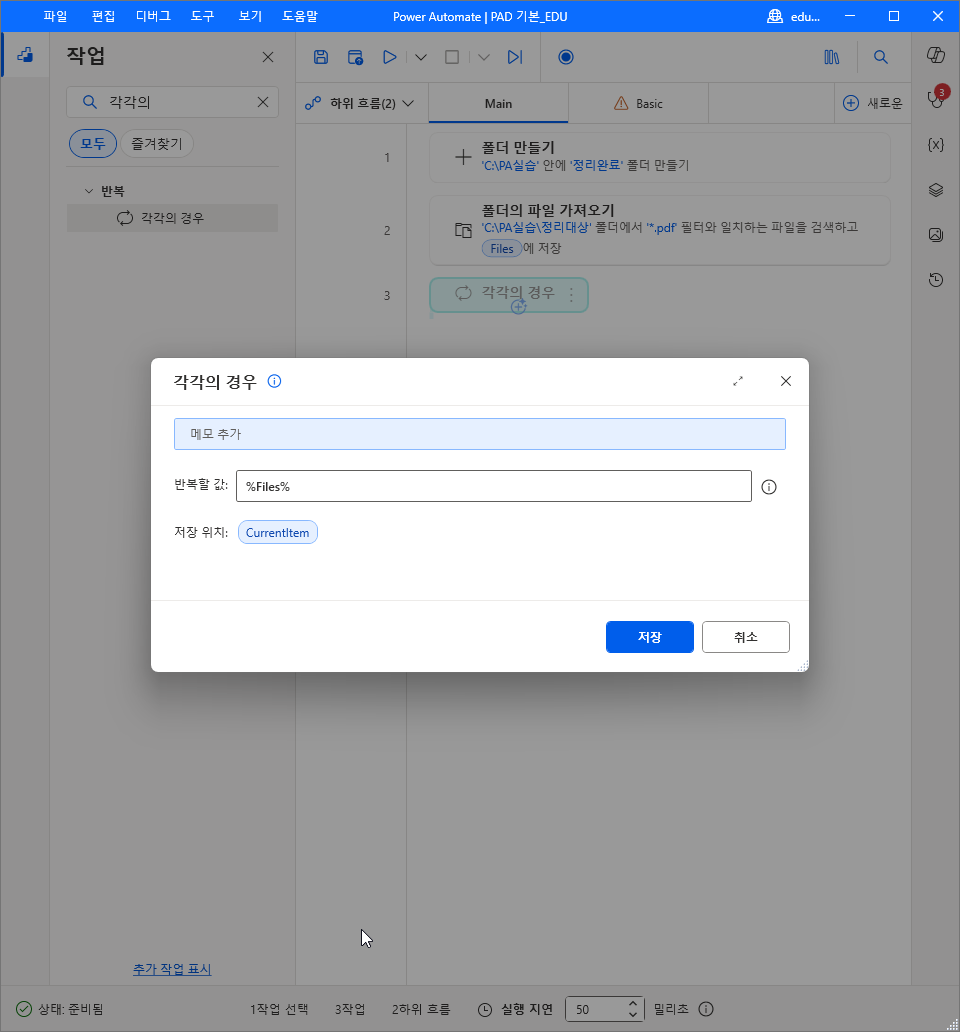Start the Recorder icon

click(x=566, y=57)
